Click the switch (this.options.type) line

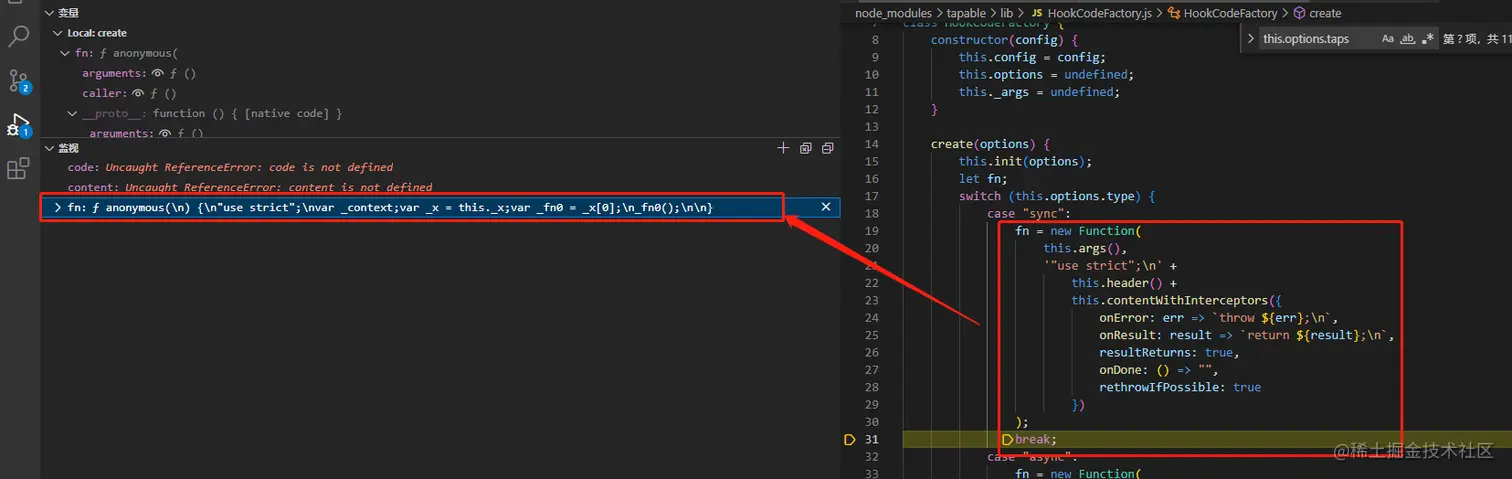point(1059,196)
